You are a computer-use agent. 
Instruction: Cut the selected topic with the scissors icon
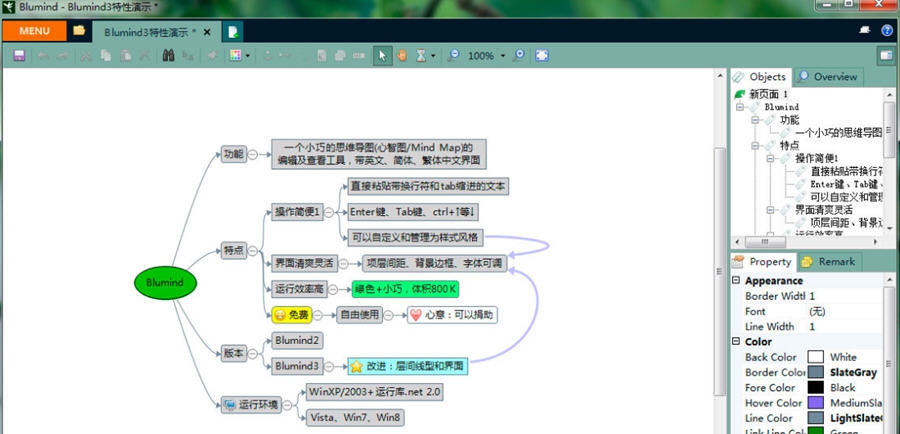[x=86, y=56]
